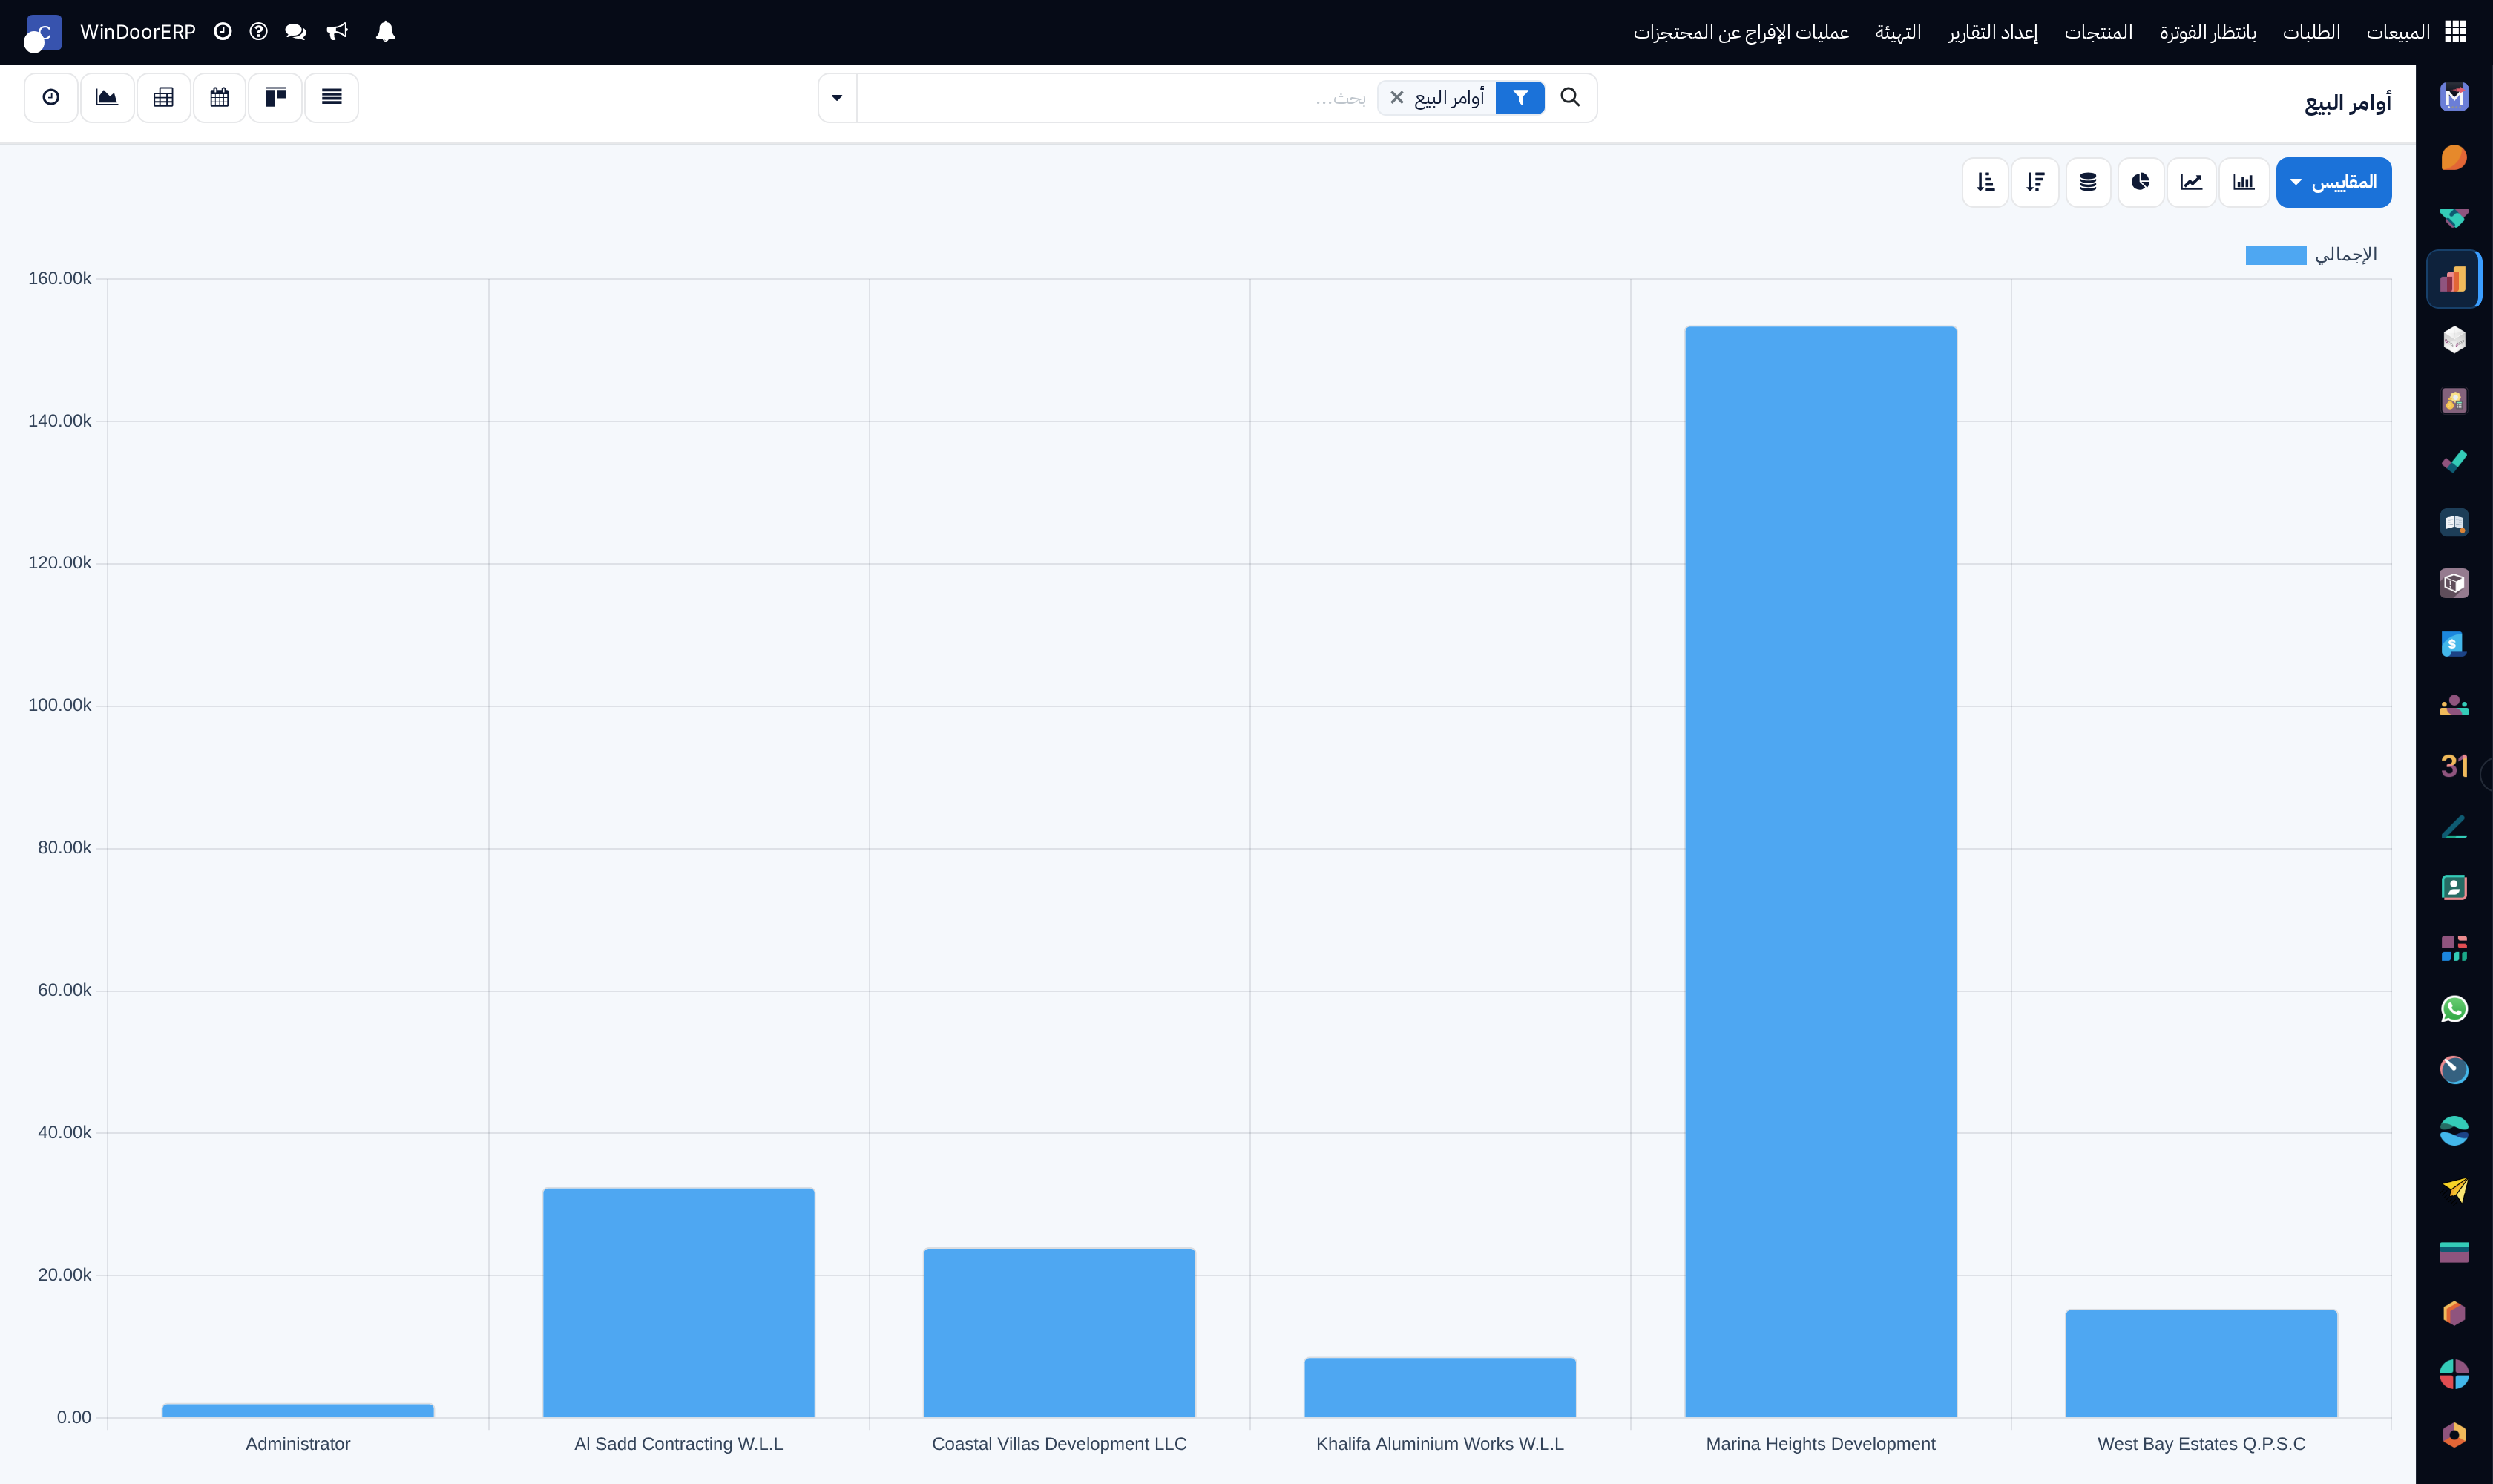Screen dimensions: 2493x1484
Task: Open the top bar clock activities icon
Action: (x=223, y=32)
